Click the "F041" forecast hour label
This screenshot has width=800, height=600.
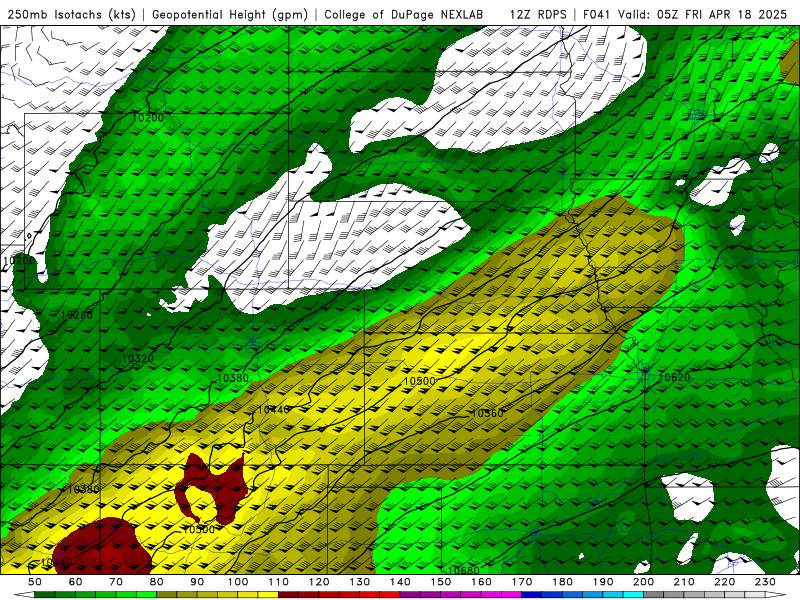coord(596,14)
